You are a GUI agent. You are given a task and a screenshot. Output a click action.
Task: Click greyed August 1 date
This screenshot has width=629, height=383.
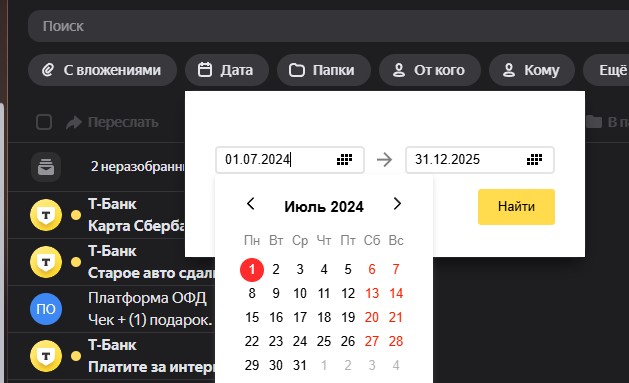pyautogui.click(x=324, y=365)
